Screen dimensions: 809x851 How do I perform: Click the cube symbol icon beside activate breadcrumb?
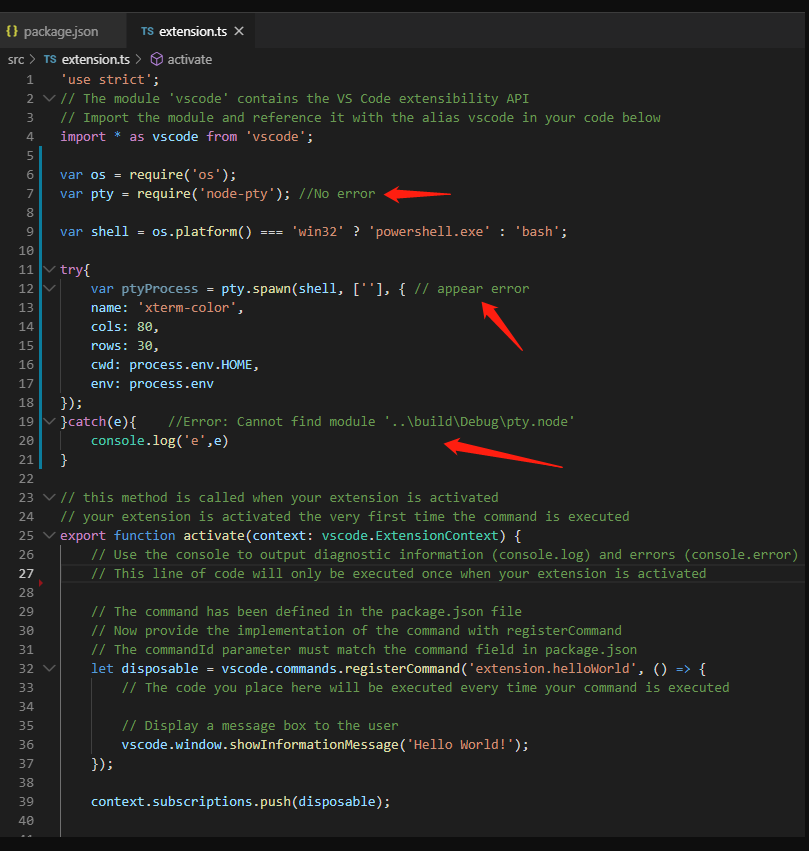coord(156,59)
